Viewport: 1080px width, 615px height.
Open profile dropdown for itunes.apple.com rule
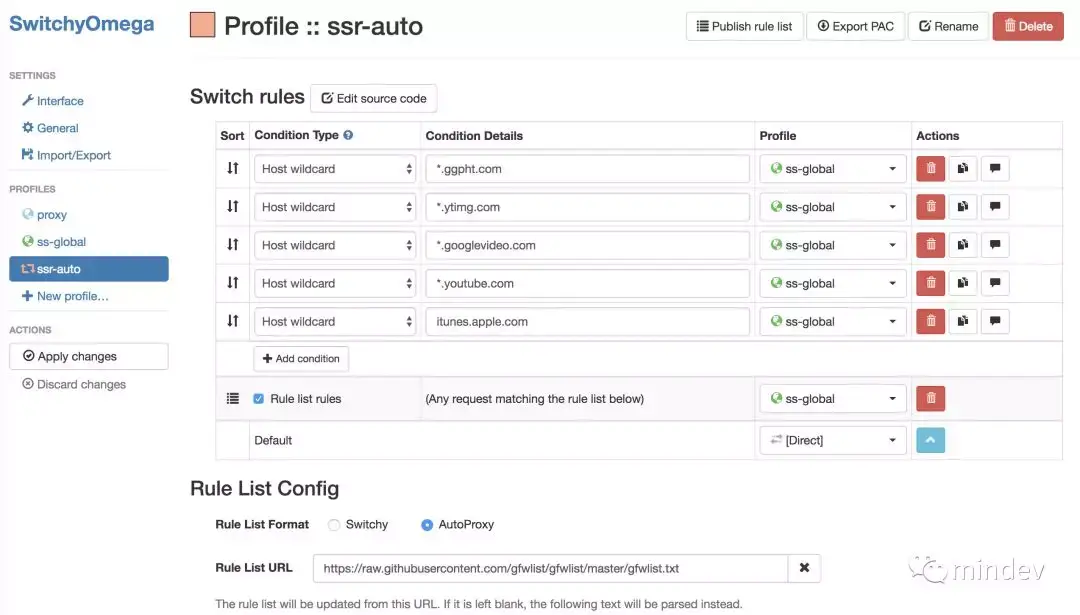[833, 321]
